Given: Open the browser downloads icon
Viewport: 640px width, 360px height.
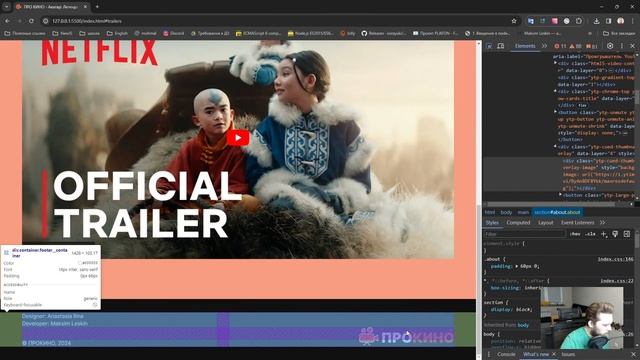Looking at the screenshot, I should tap(596, 21).
